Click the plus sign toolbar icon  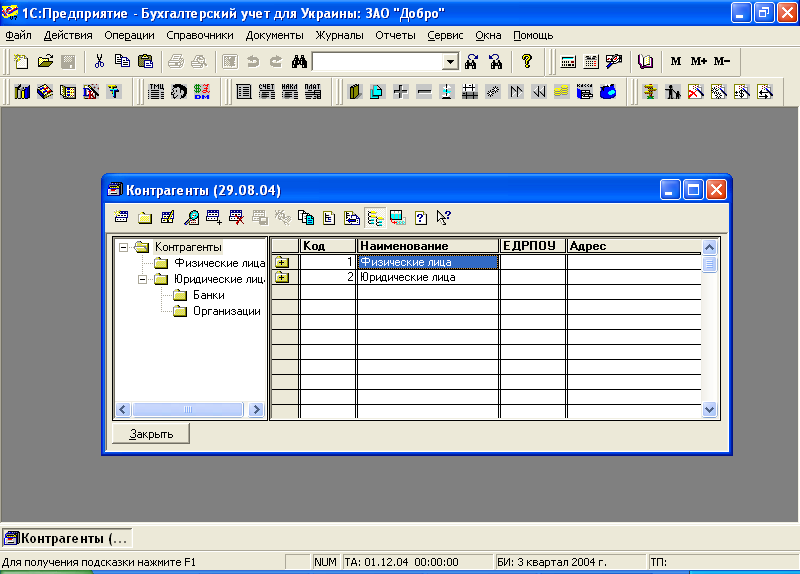coord(401,92)
